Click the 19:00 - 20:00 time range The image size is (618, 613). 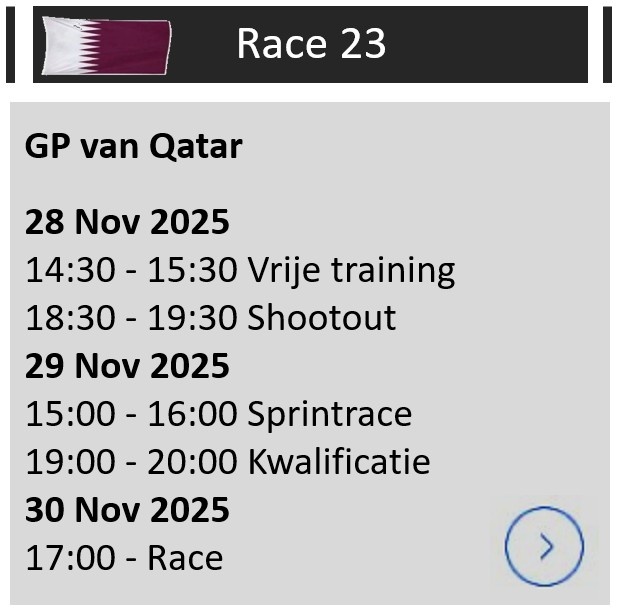tap(130, 461)
